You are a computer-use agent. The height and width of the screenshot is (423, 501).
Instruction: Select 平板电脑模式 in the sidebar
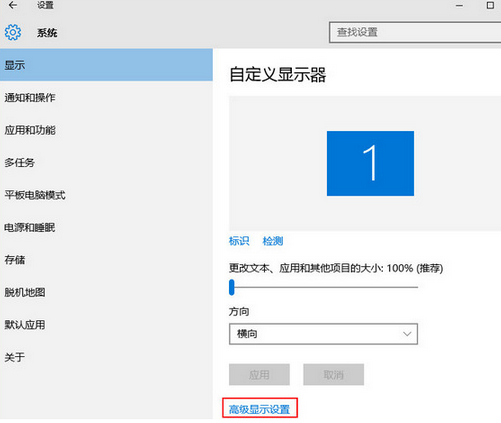106,195
